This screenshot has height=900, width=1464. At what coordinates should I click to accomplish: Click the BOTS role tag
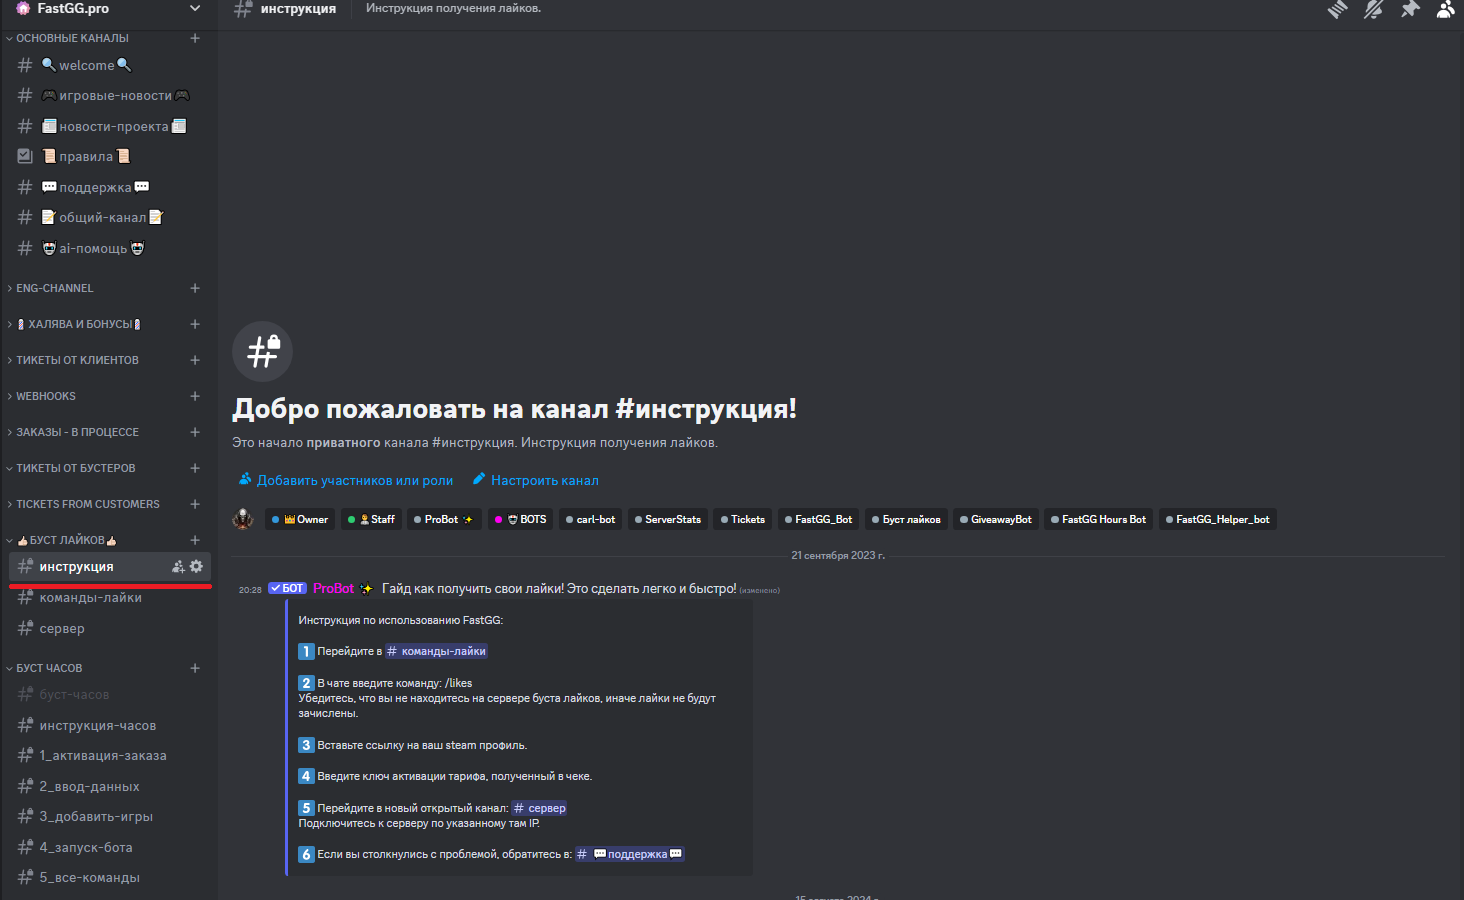point(520,519)
